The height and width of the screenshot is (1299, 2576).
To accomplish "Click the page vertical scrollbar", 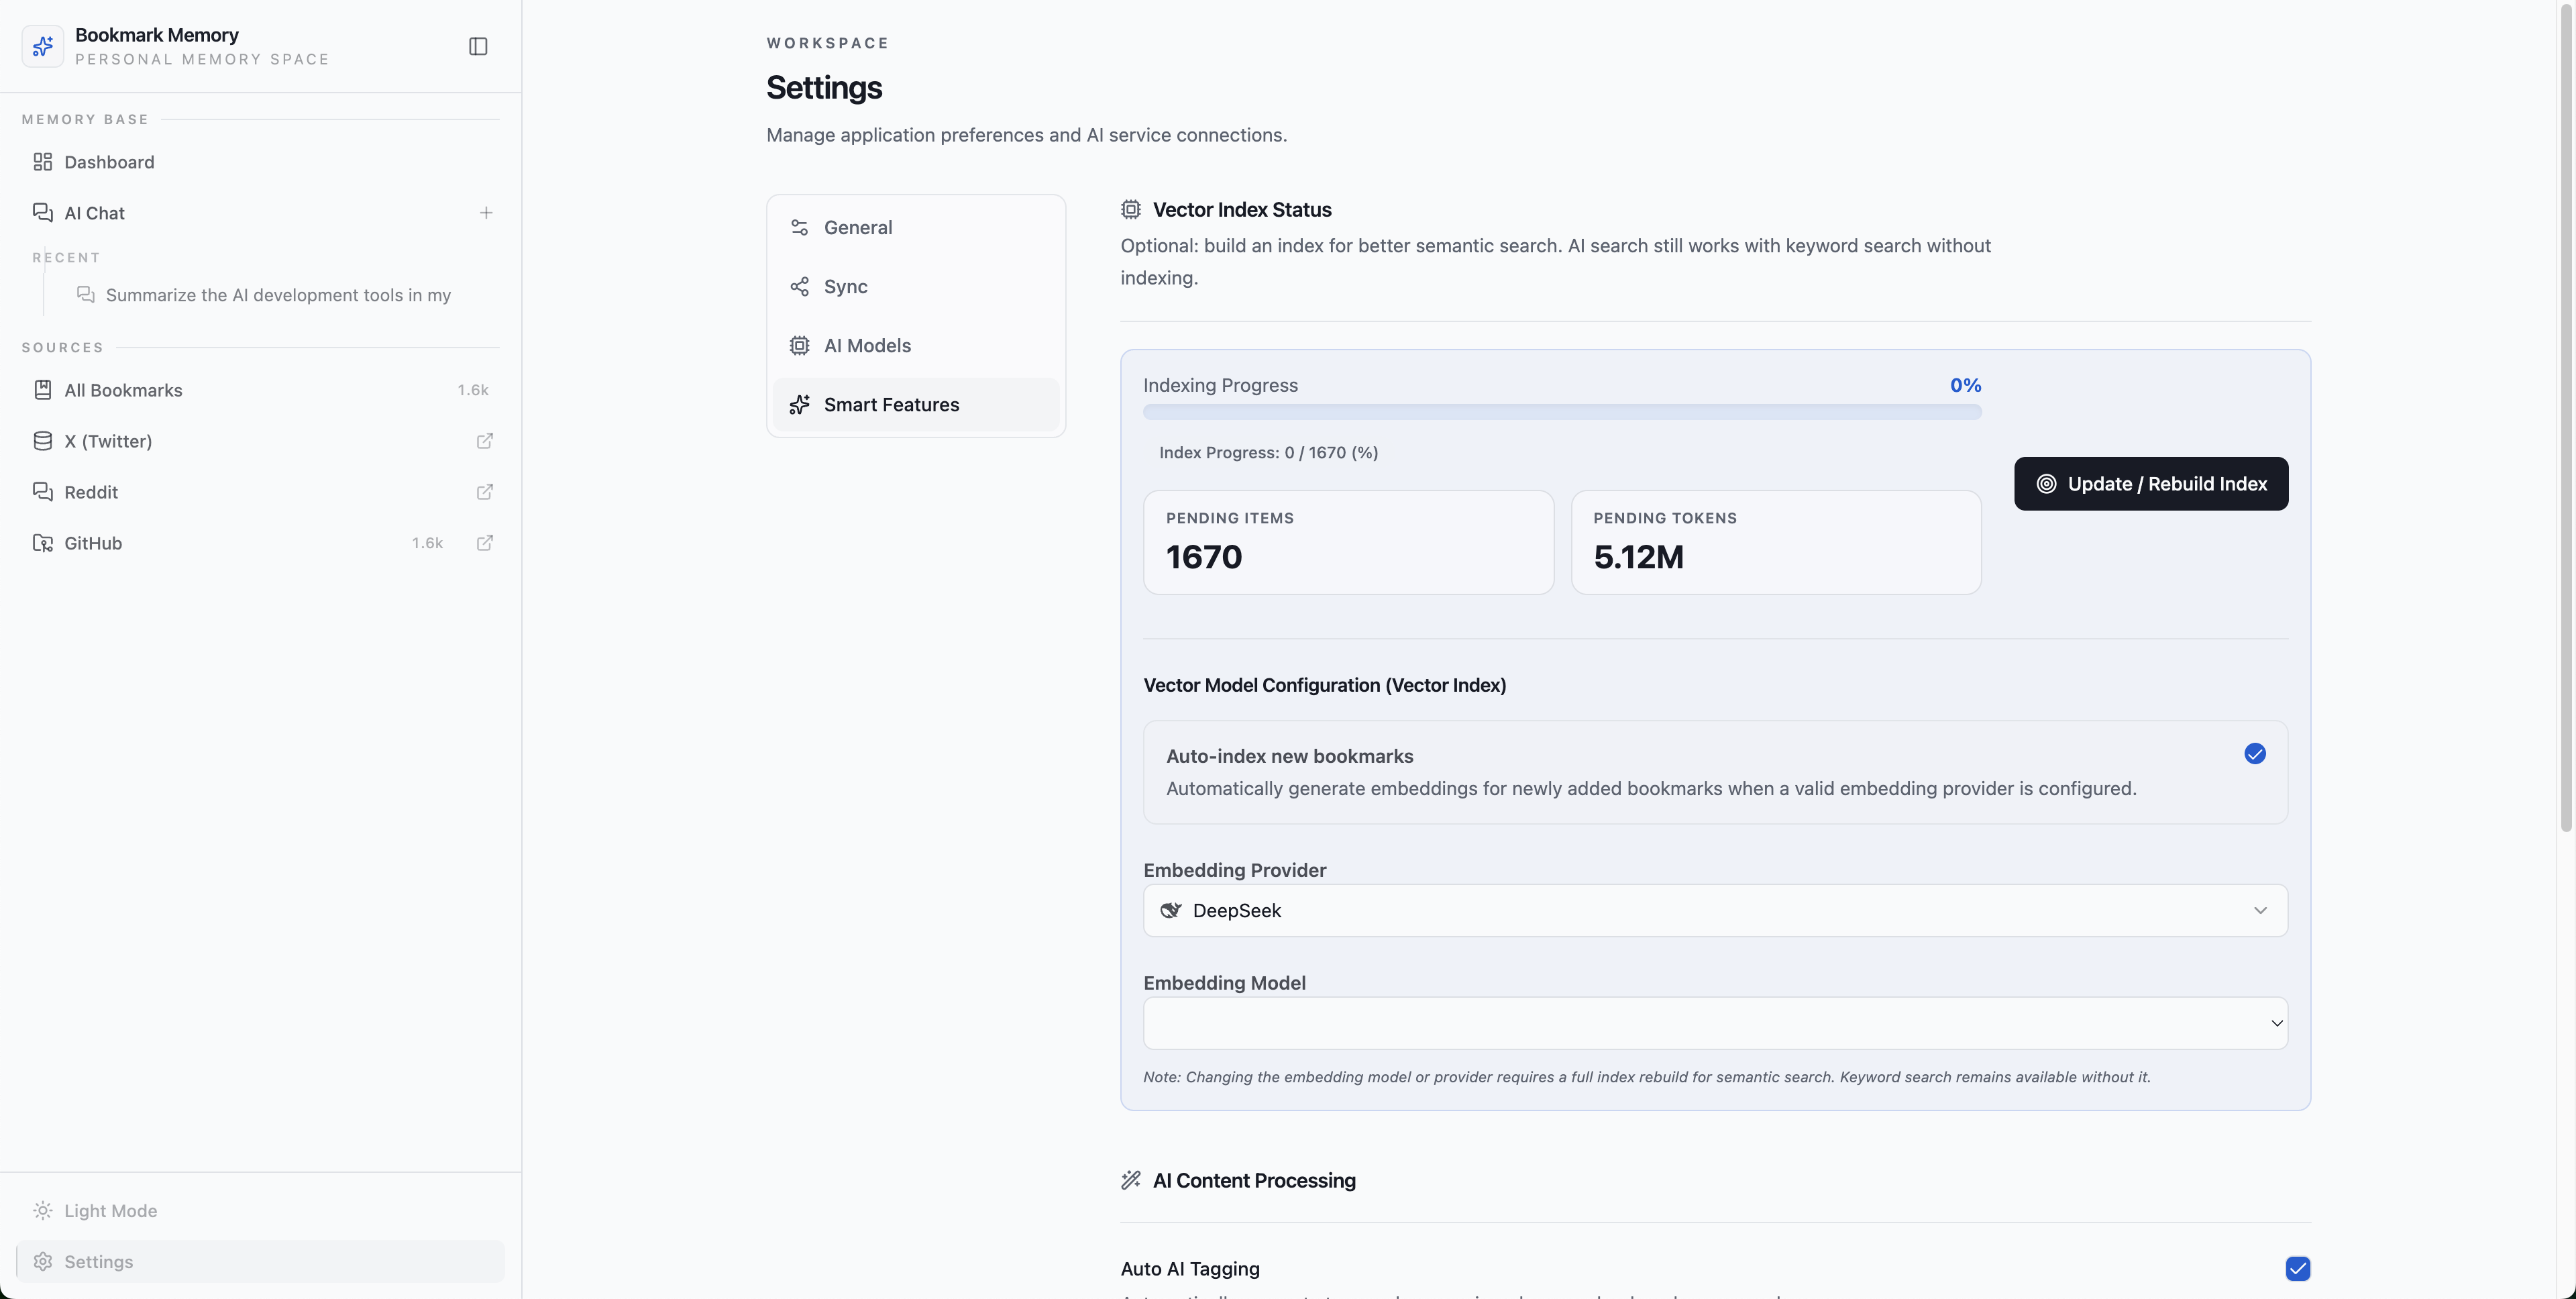I will pos(2565,420).
